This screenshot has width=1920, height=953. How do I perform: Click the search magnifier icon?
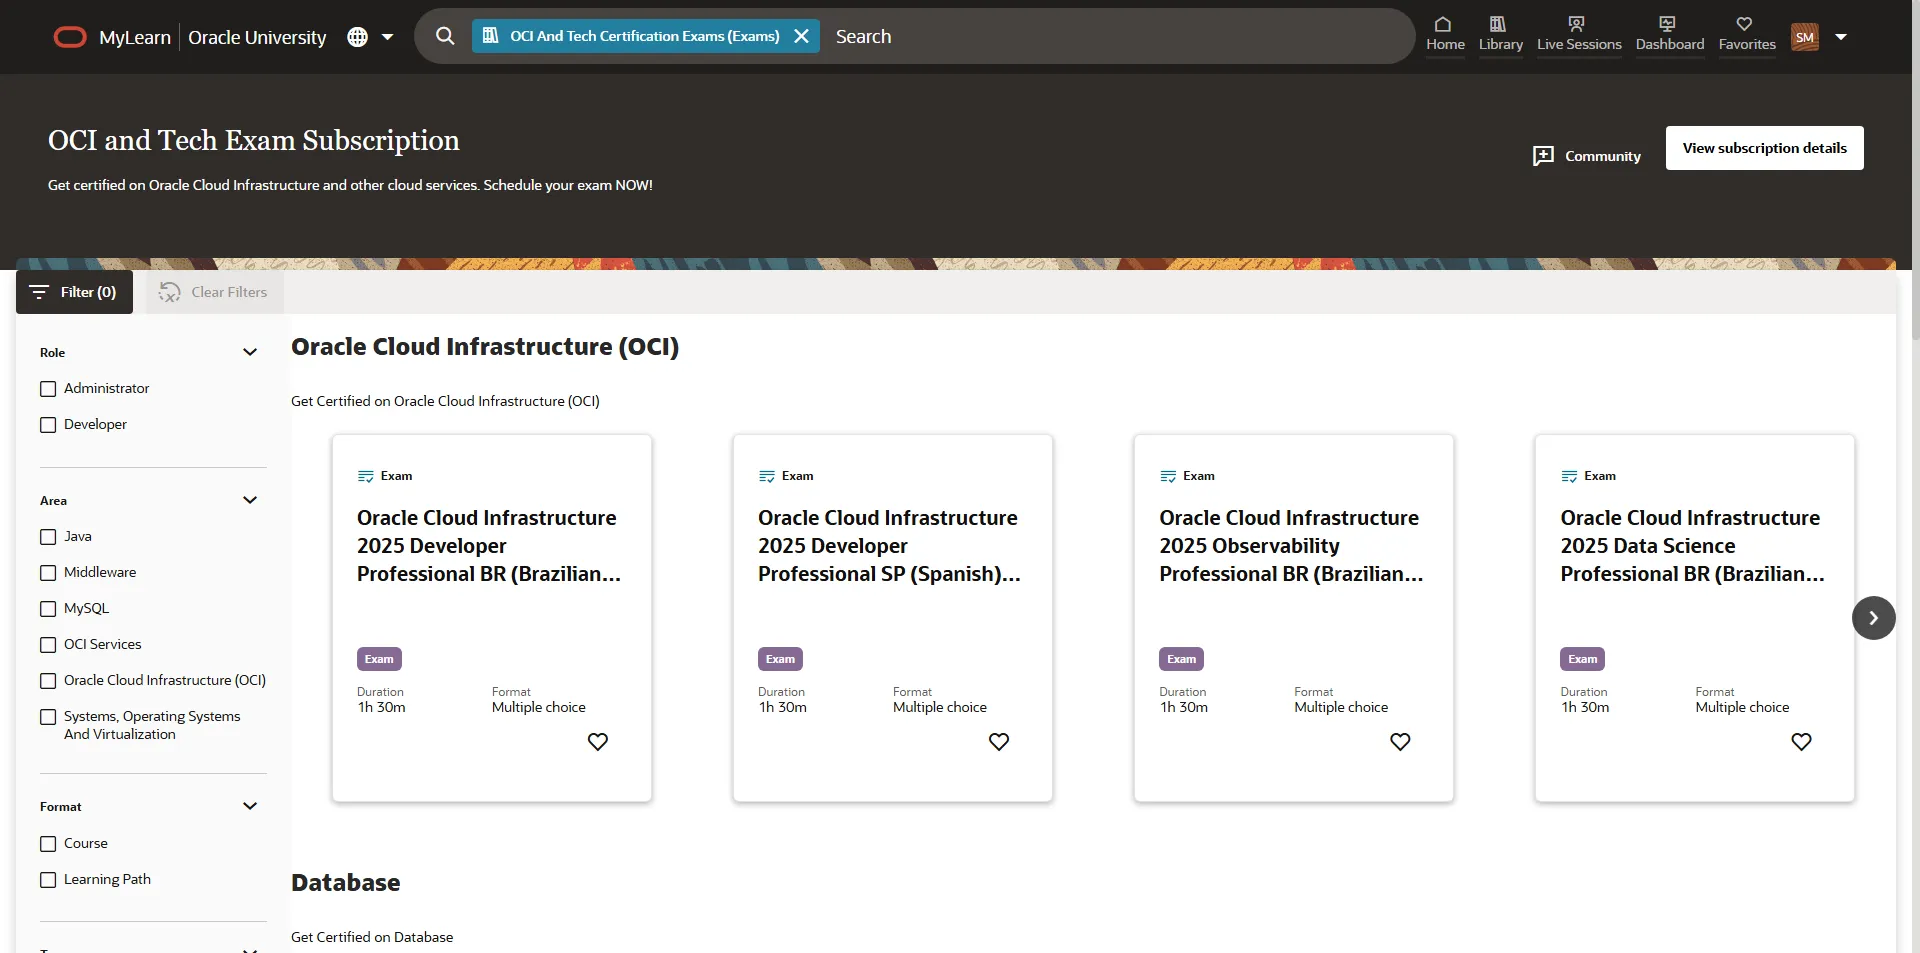click(445, 36)
